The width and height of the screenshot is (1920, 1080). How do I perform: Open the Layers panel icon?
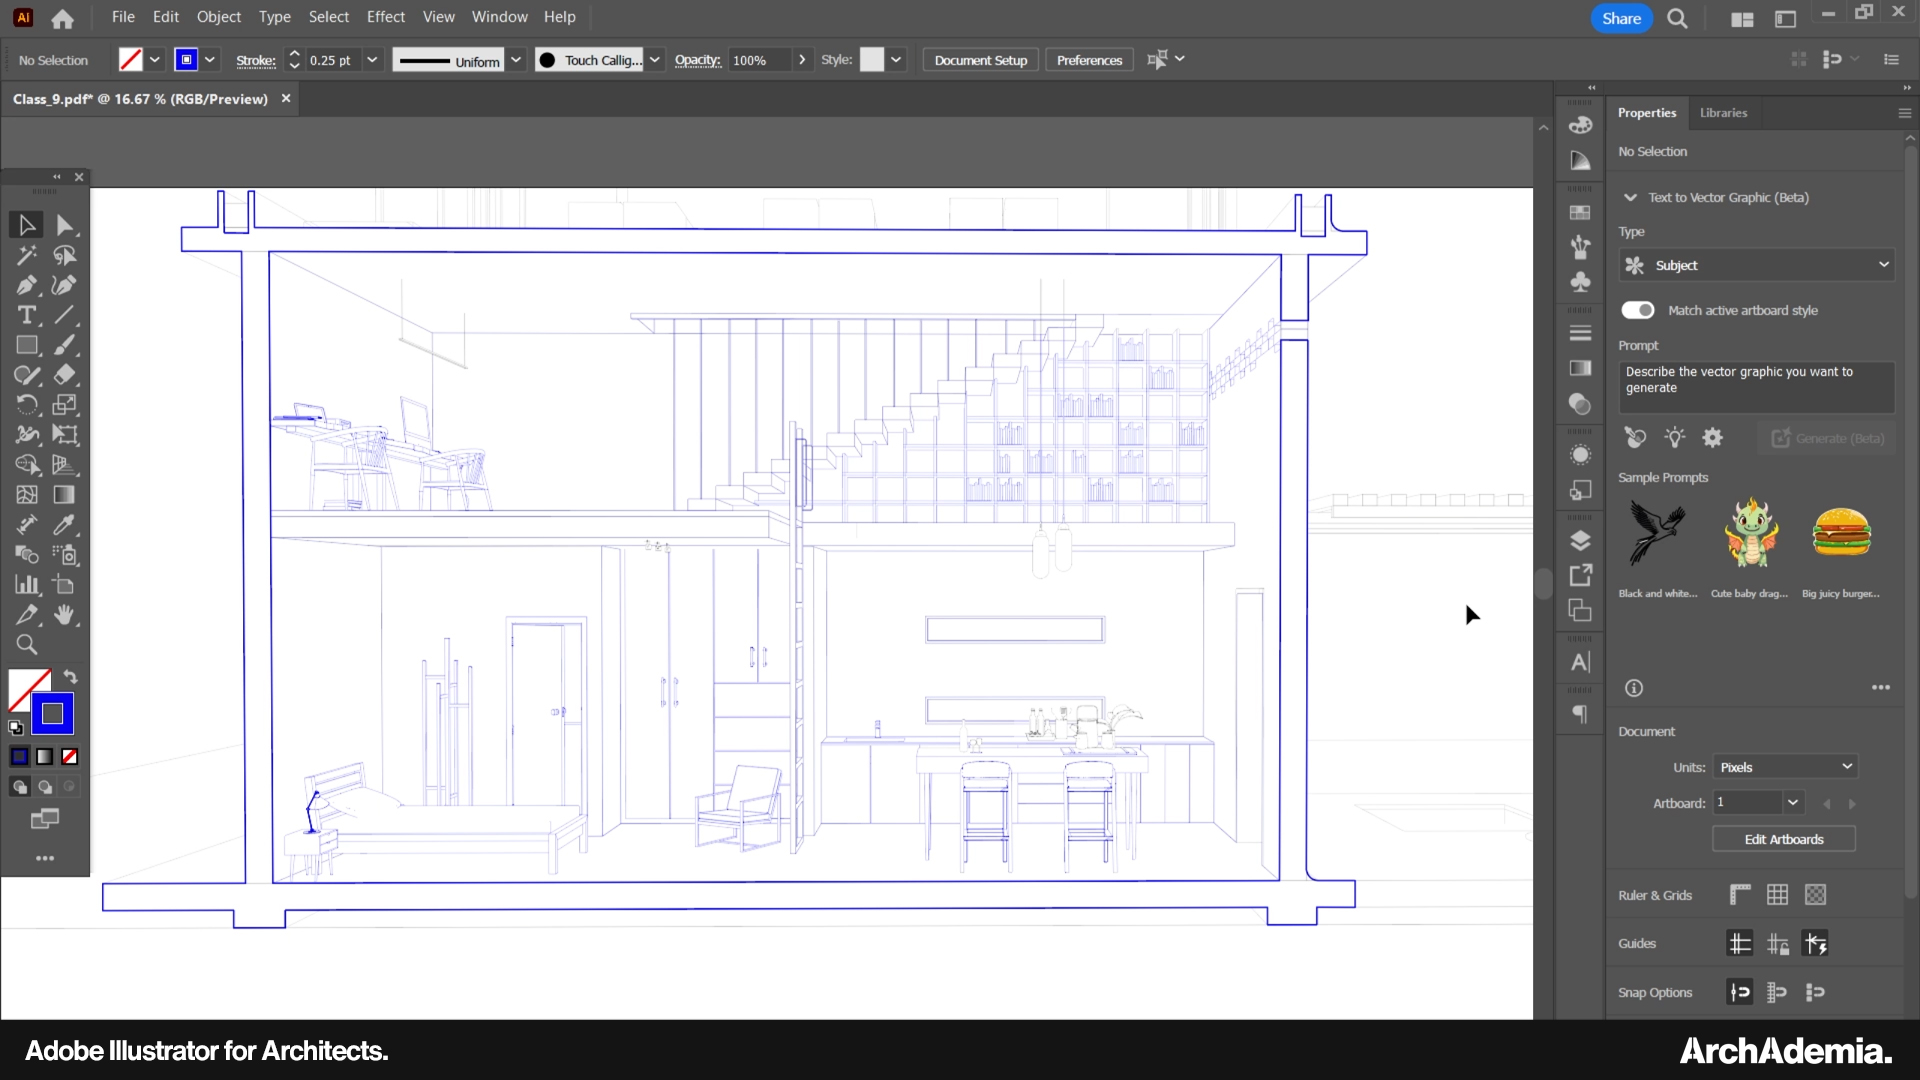tap(1580, 541)
